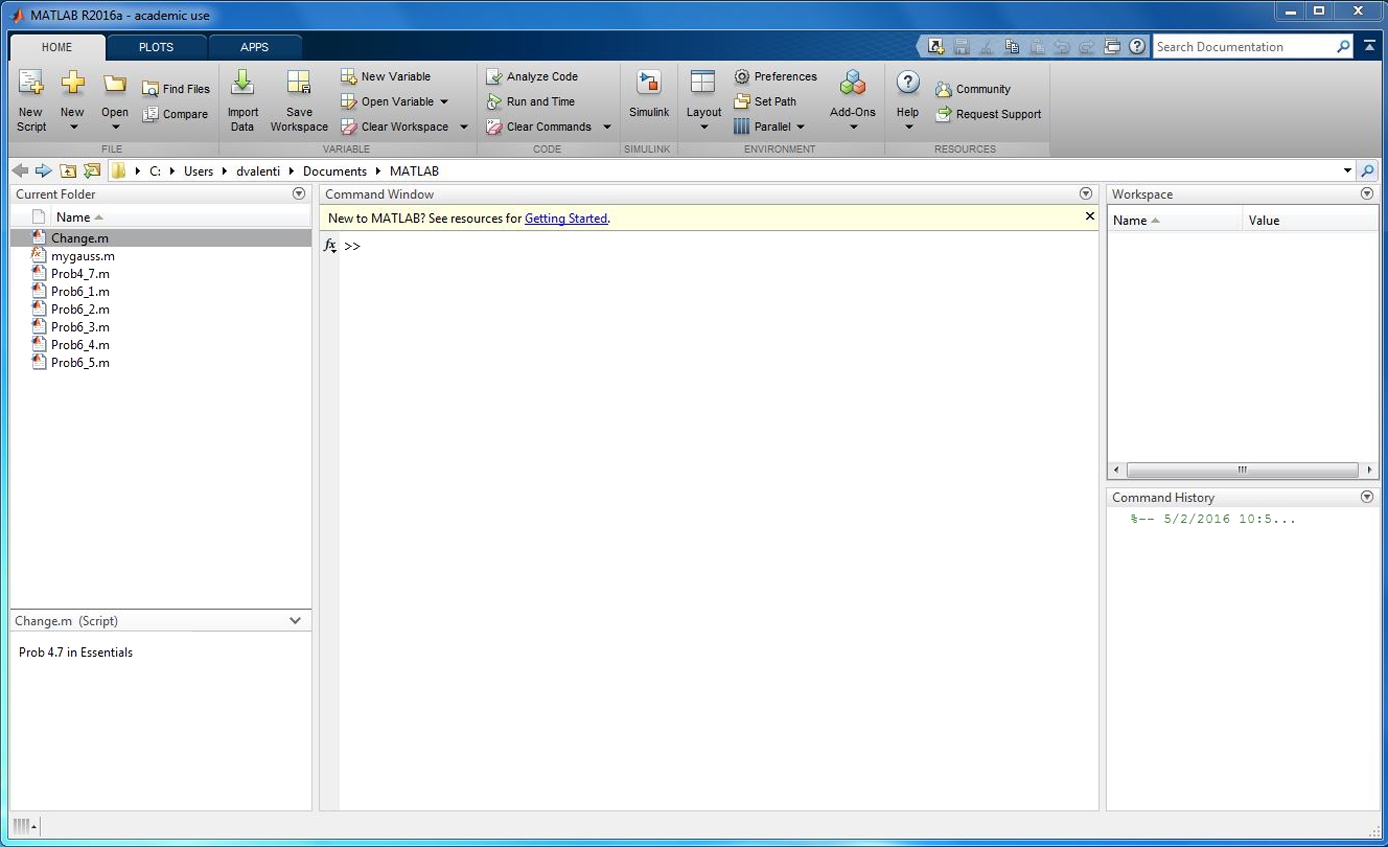Click Run and Time
Viewport: 1388px width, 847px height.
530,102
